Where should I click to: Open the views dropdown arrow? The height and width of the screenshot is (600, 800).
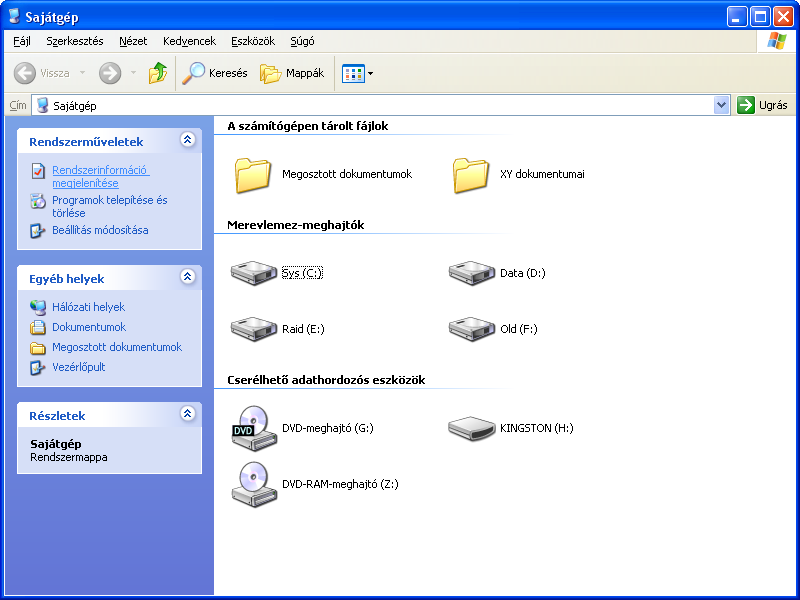coord(370,74)
